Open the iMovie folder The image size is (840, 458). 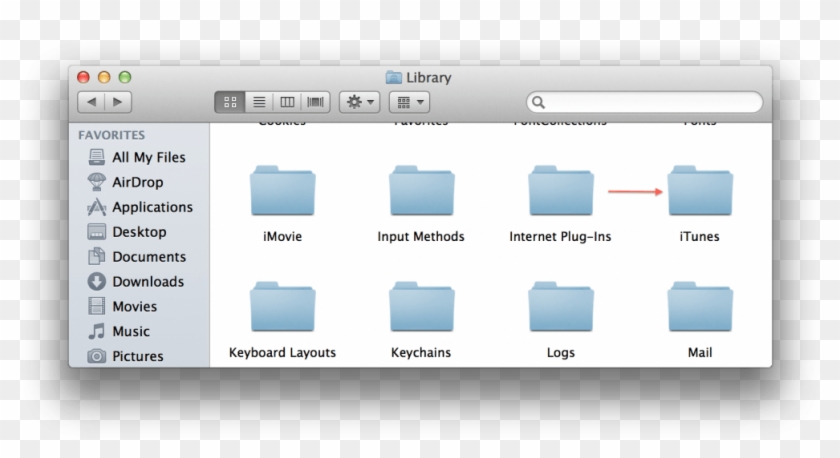click(282, 191)
